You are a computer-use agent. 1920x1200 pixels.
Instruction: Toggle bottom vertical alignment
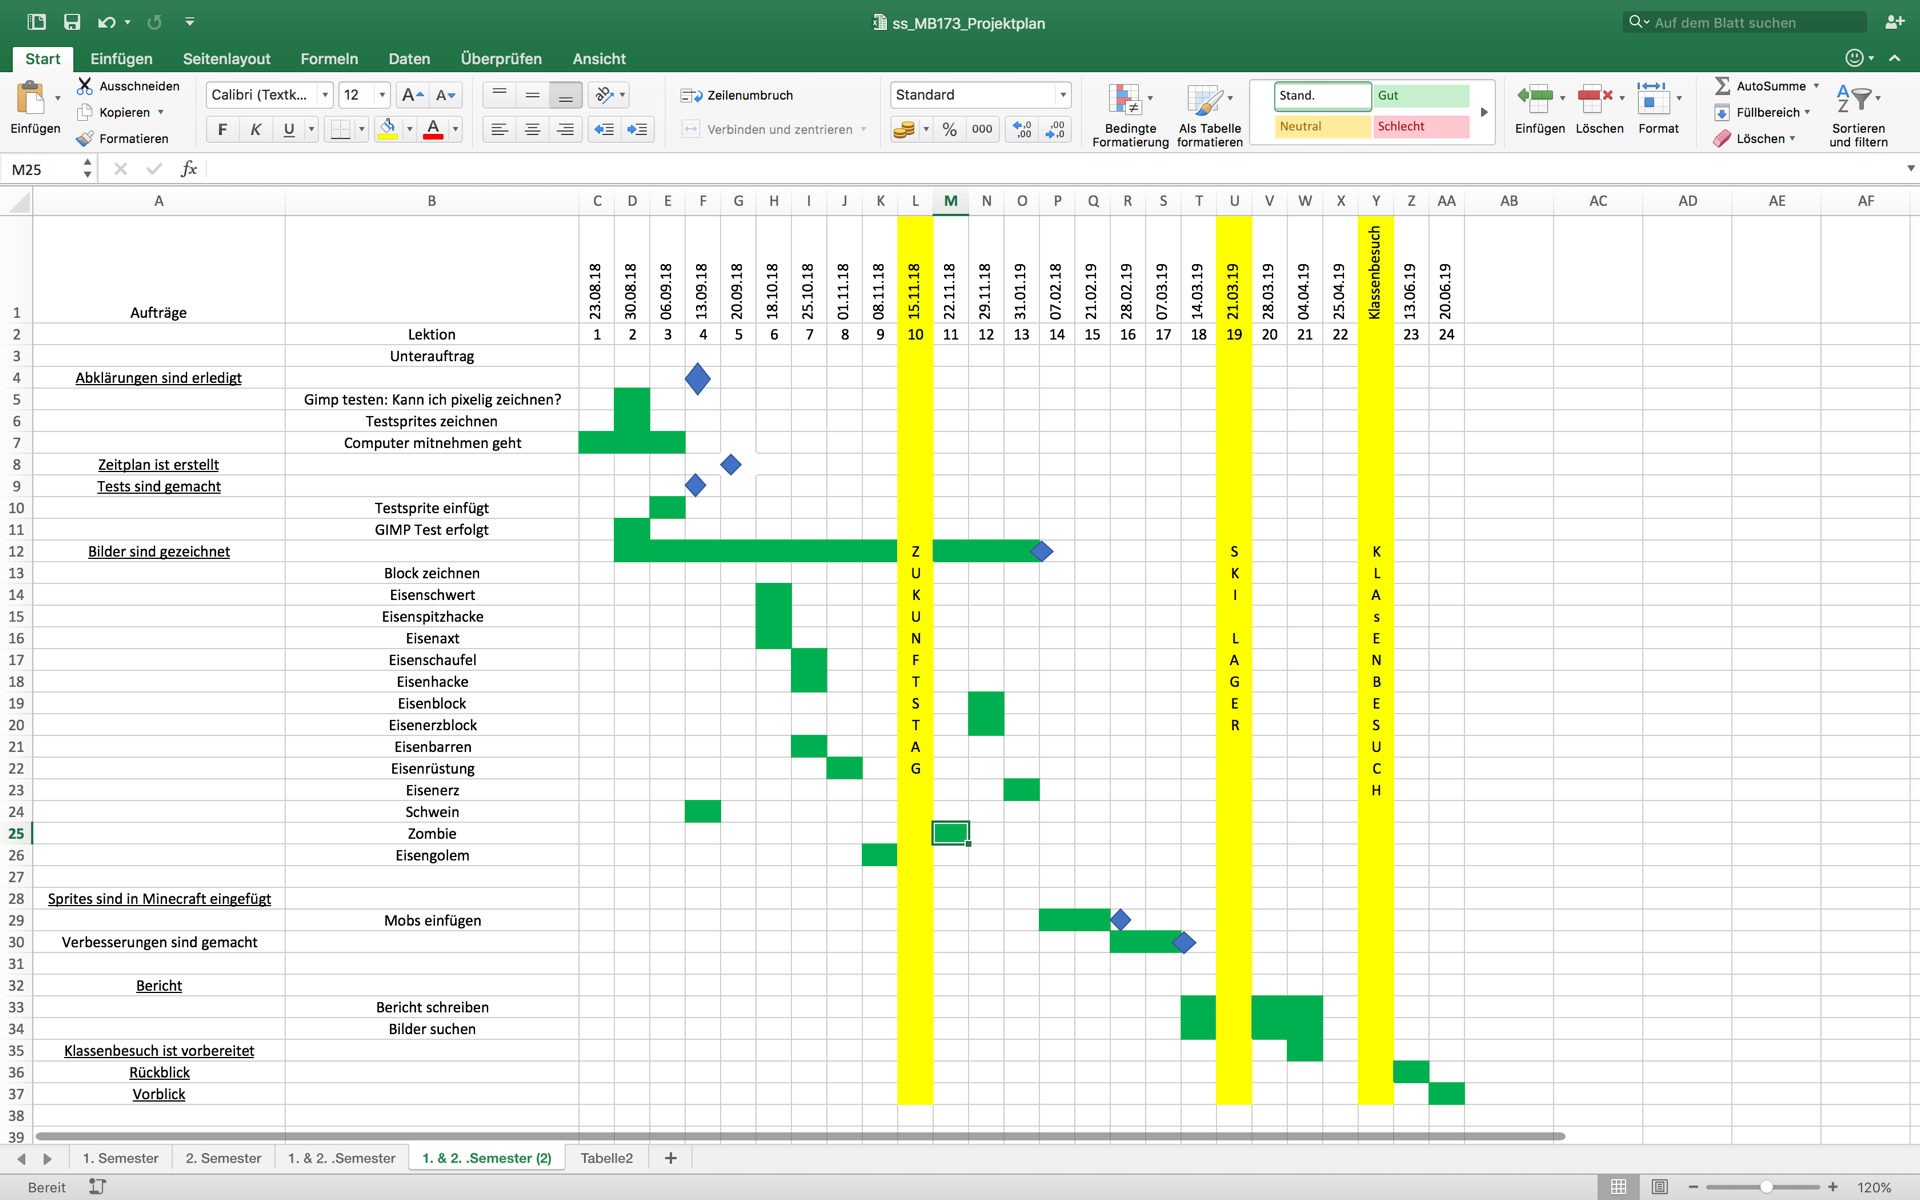point(565,95)
